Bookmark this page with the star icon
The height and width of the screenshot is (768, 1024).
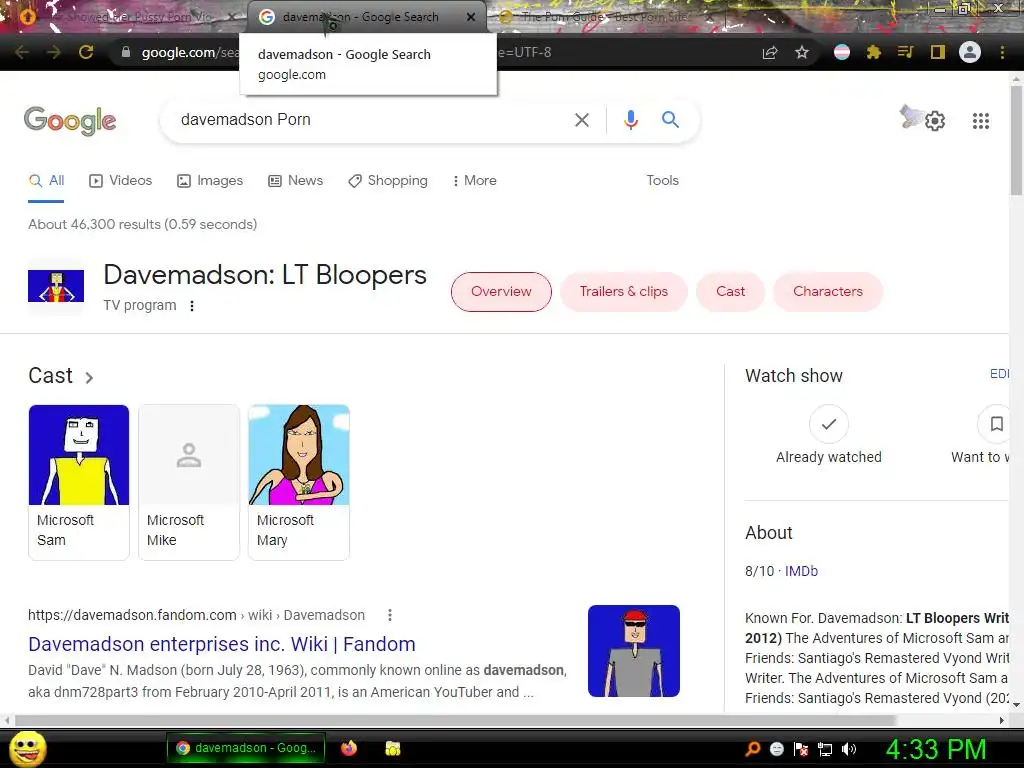pos(802,52)
